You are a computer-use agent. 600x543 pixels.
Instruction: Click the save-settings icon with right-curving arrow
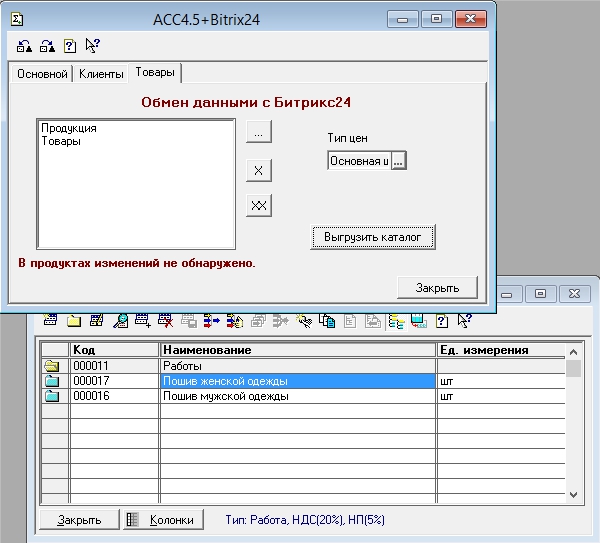(47, 46)
